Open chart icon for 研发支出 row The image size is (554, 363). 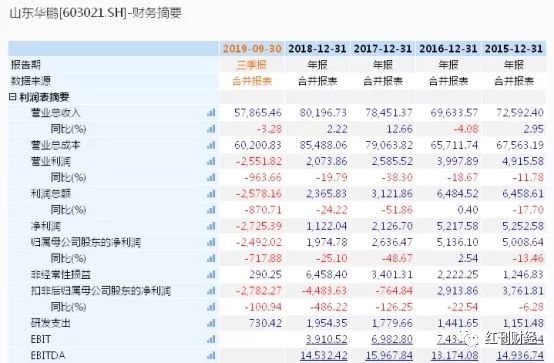211,323
